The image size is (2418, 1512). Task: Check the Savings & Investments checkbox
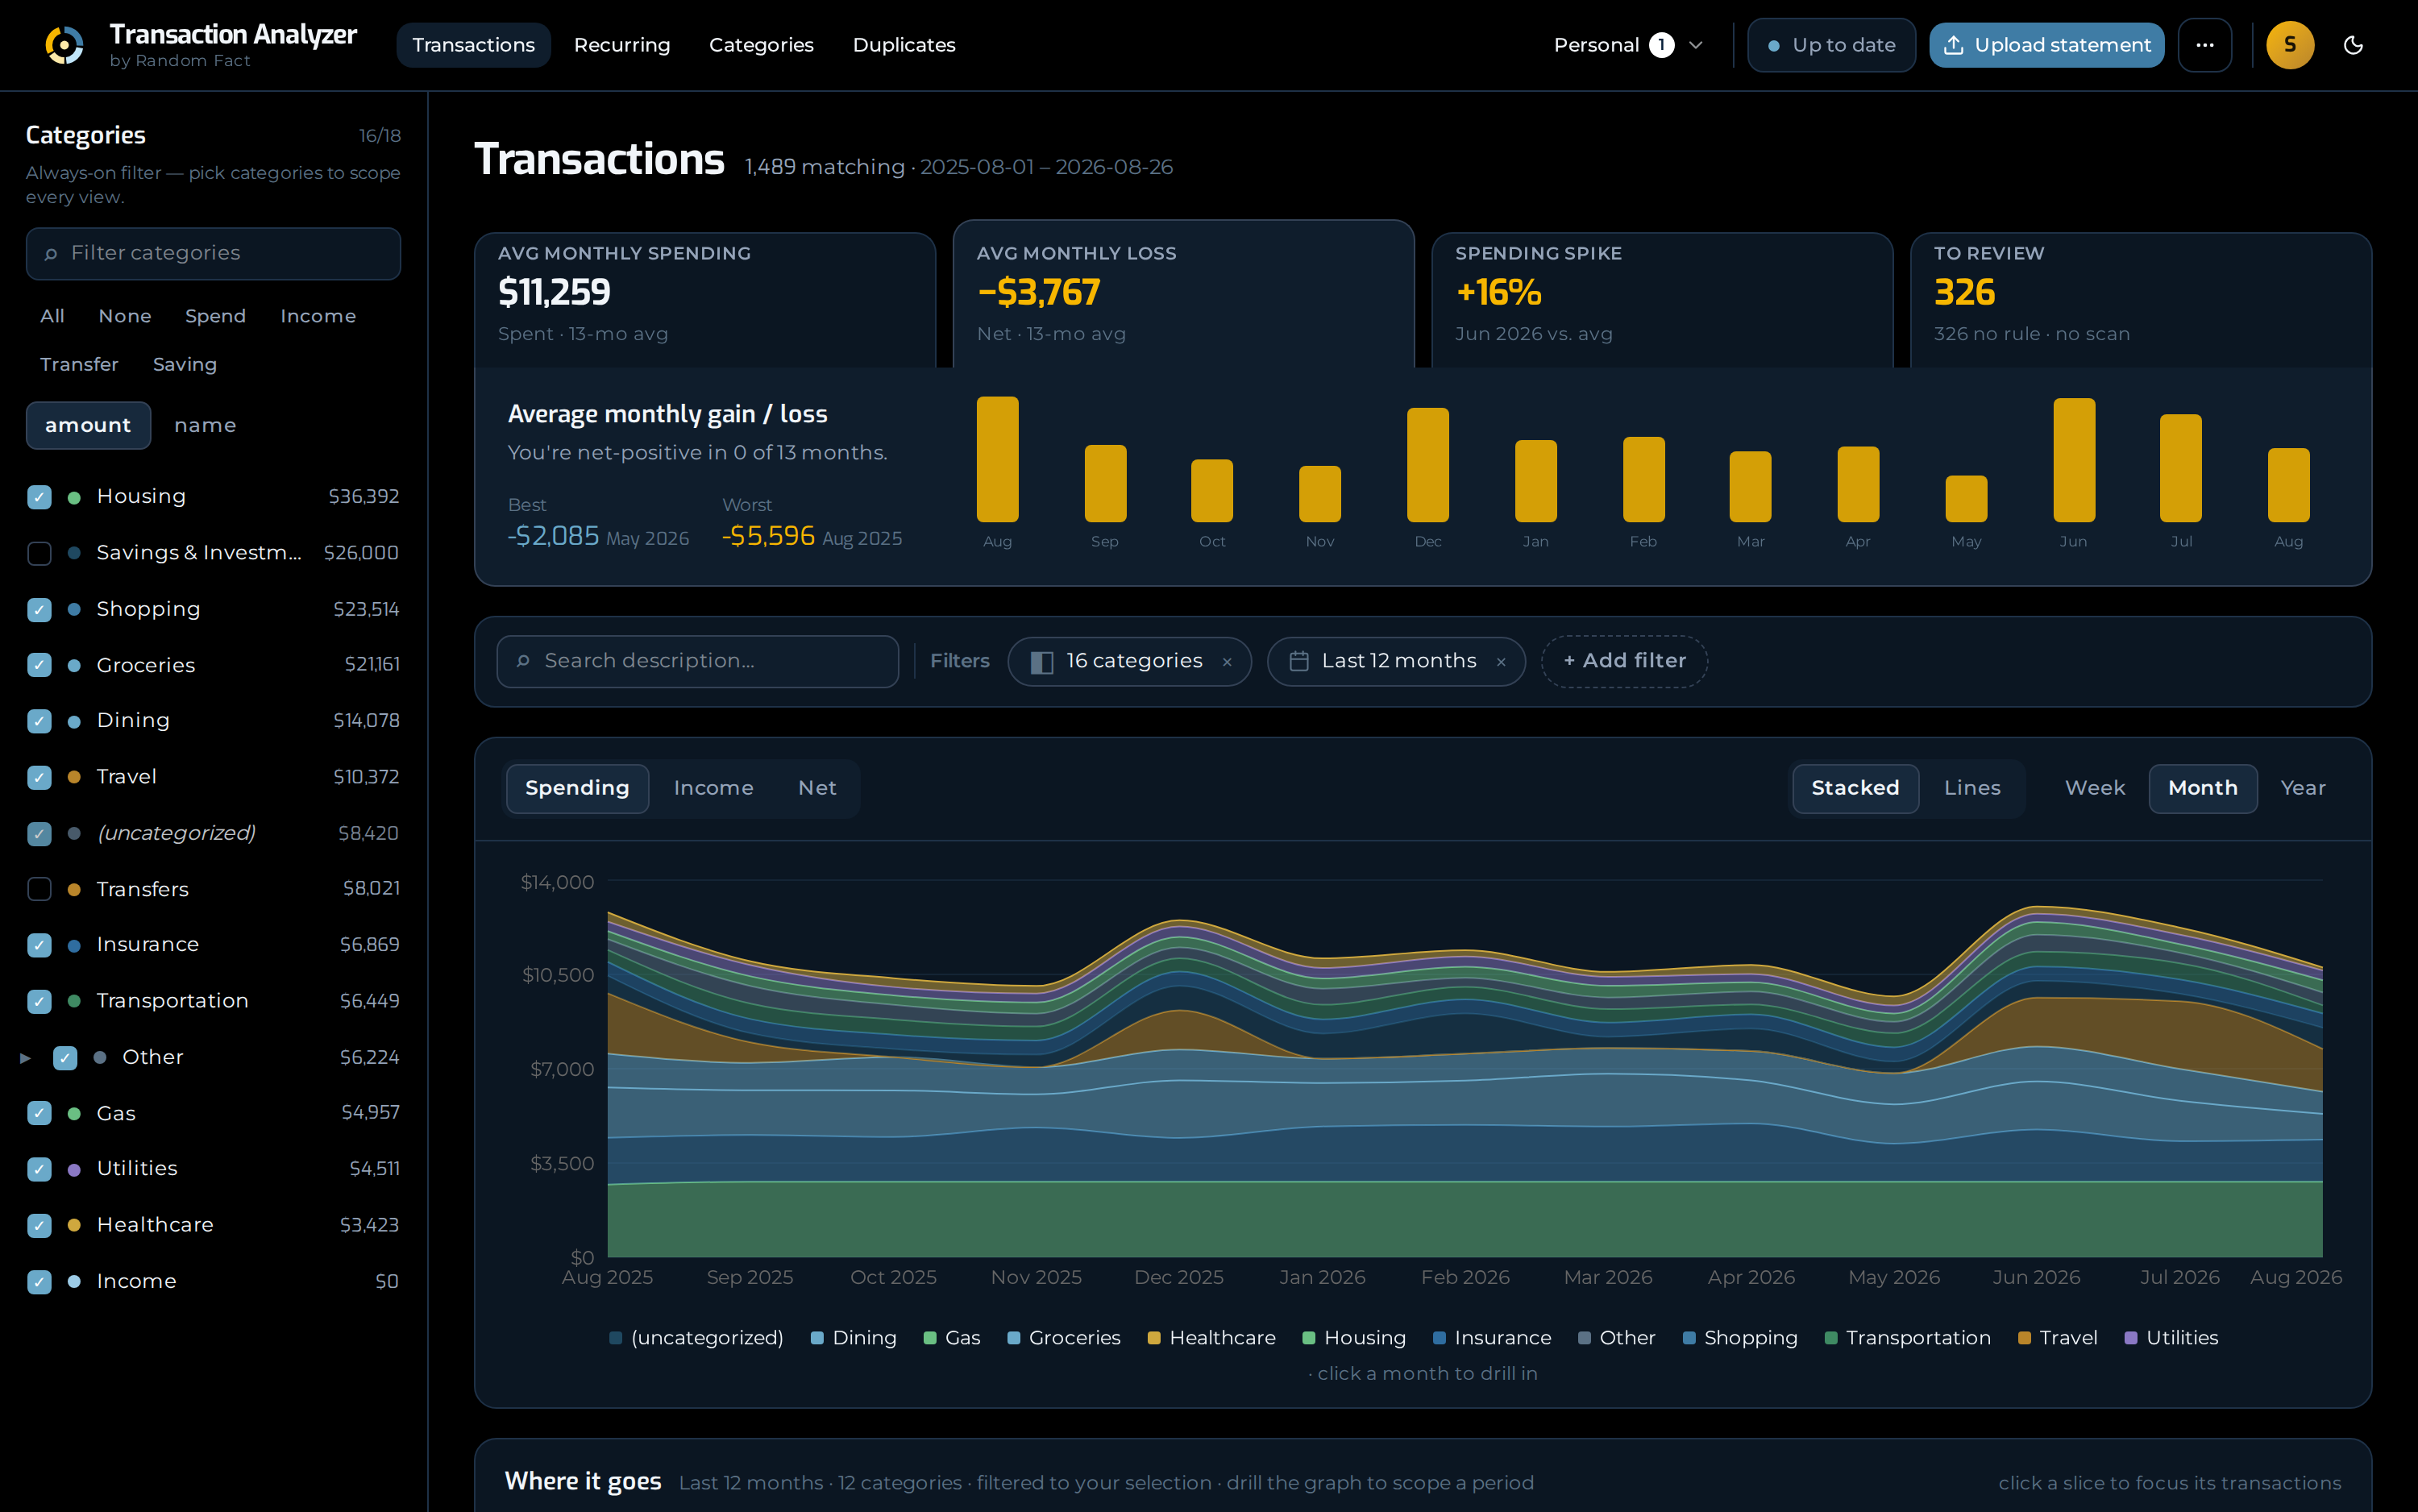coord(39,553)
